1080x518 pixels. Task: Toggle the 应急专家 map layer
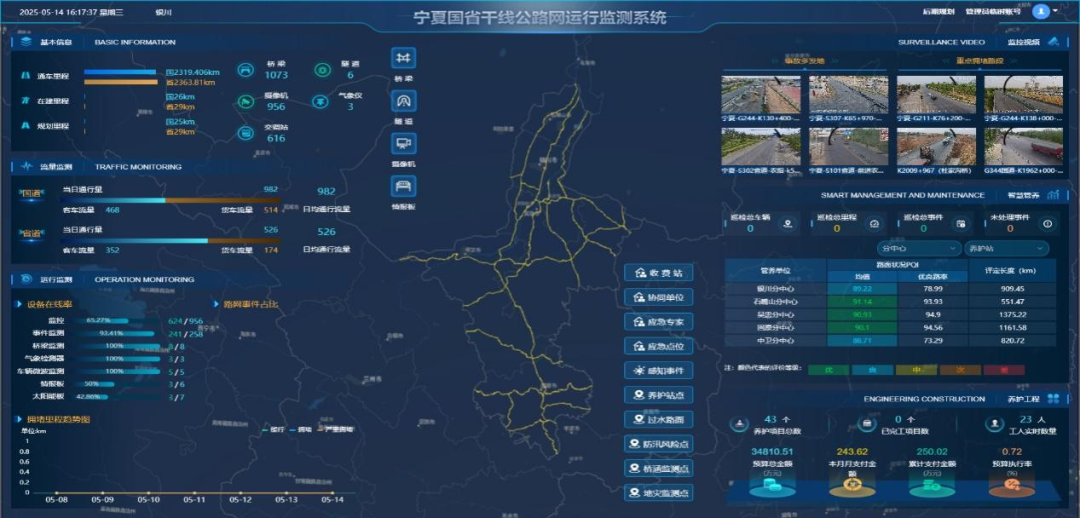pyautogui.click(x=658, y=322)
